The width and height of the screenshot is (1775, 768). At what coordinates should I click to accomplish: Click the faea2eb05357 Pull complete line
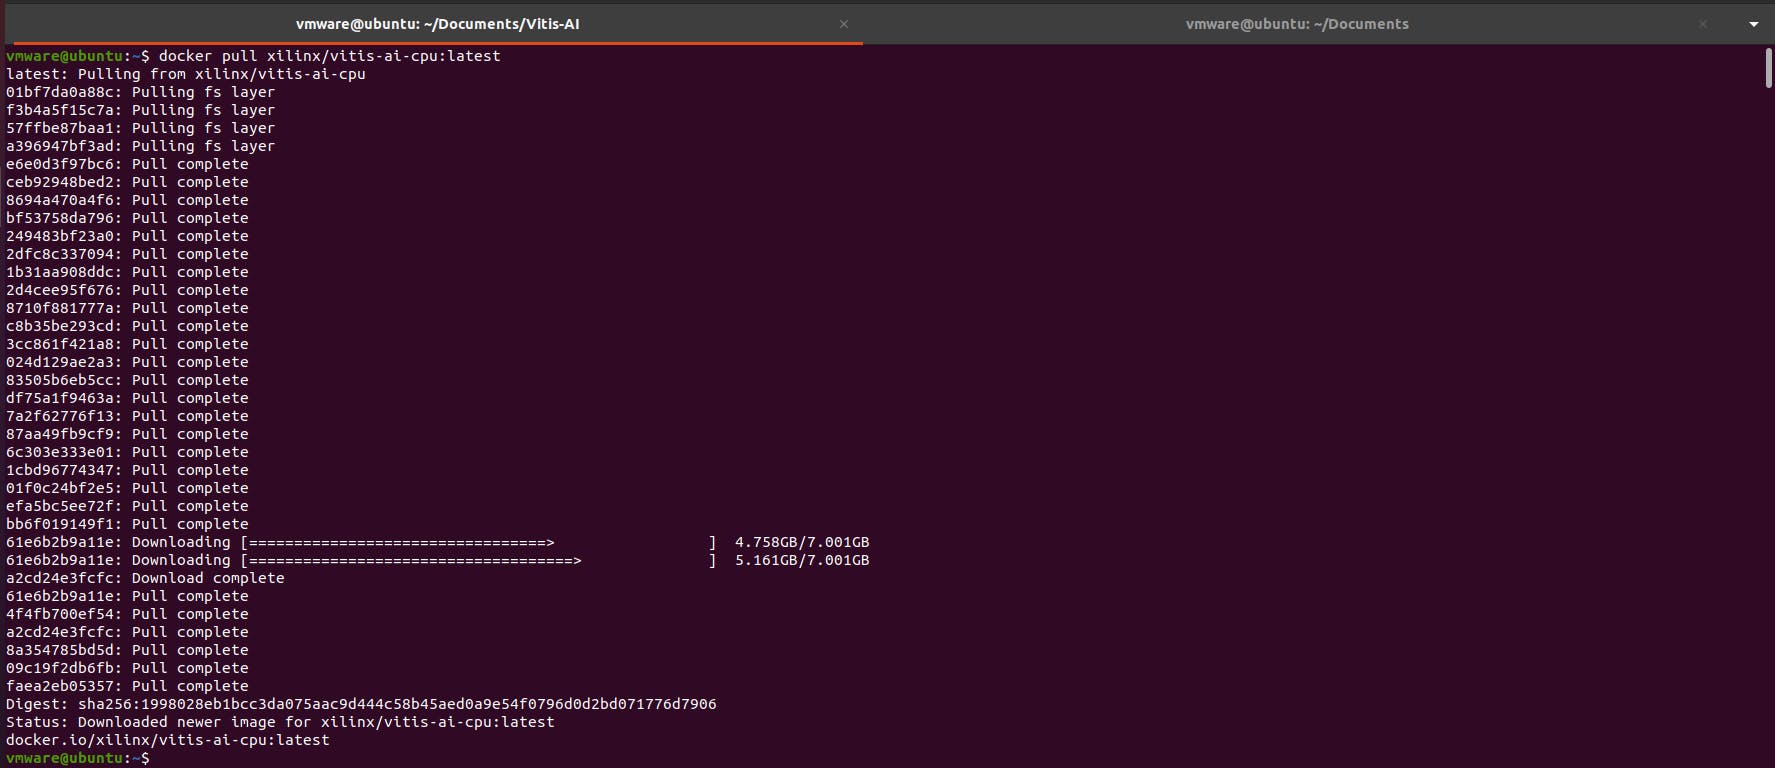[x=127, y=686]
